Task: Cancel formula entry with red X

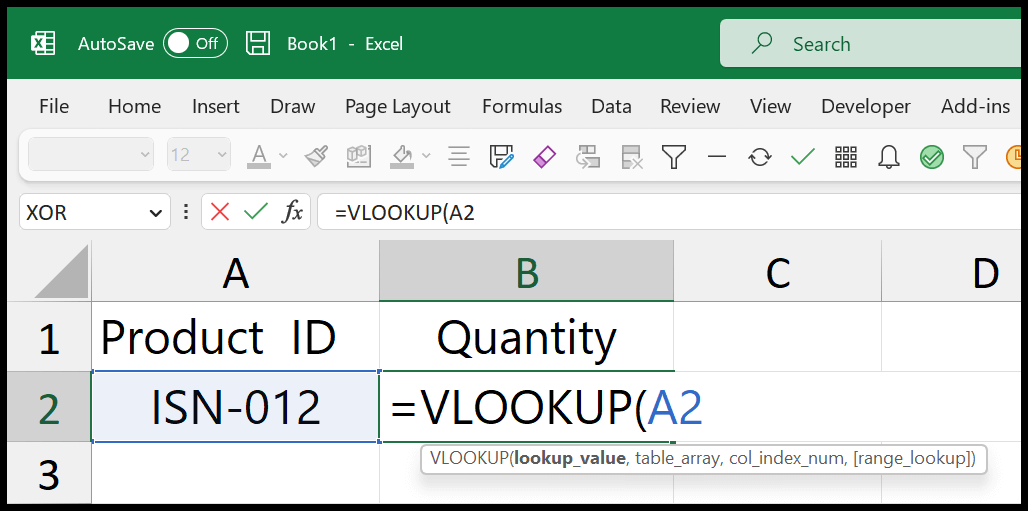Action: click(220, 212)
